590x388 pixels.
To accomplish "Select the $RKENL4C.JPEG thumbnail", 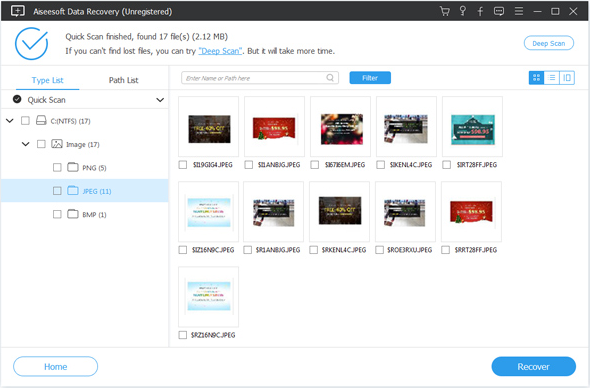I will (339, 211).
